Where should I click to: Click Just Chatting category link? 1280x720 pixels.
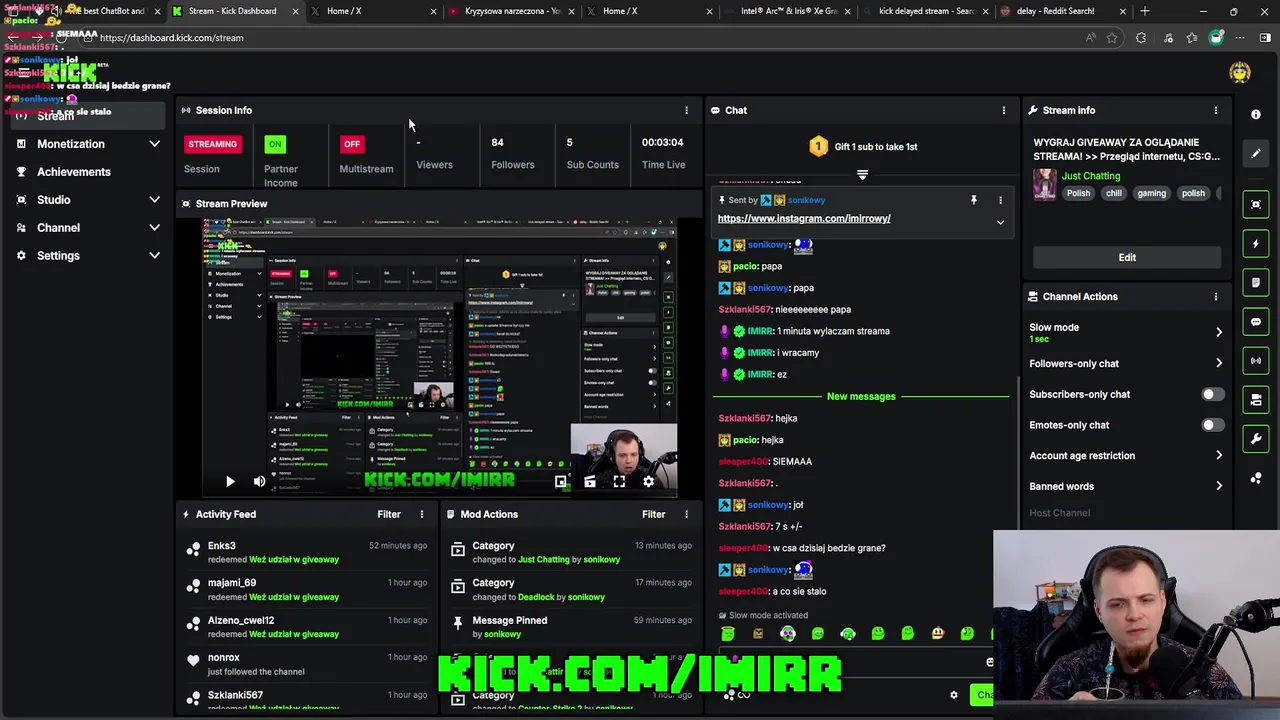[x=1091, y=176]
